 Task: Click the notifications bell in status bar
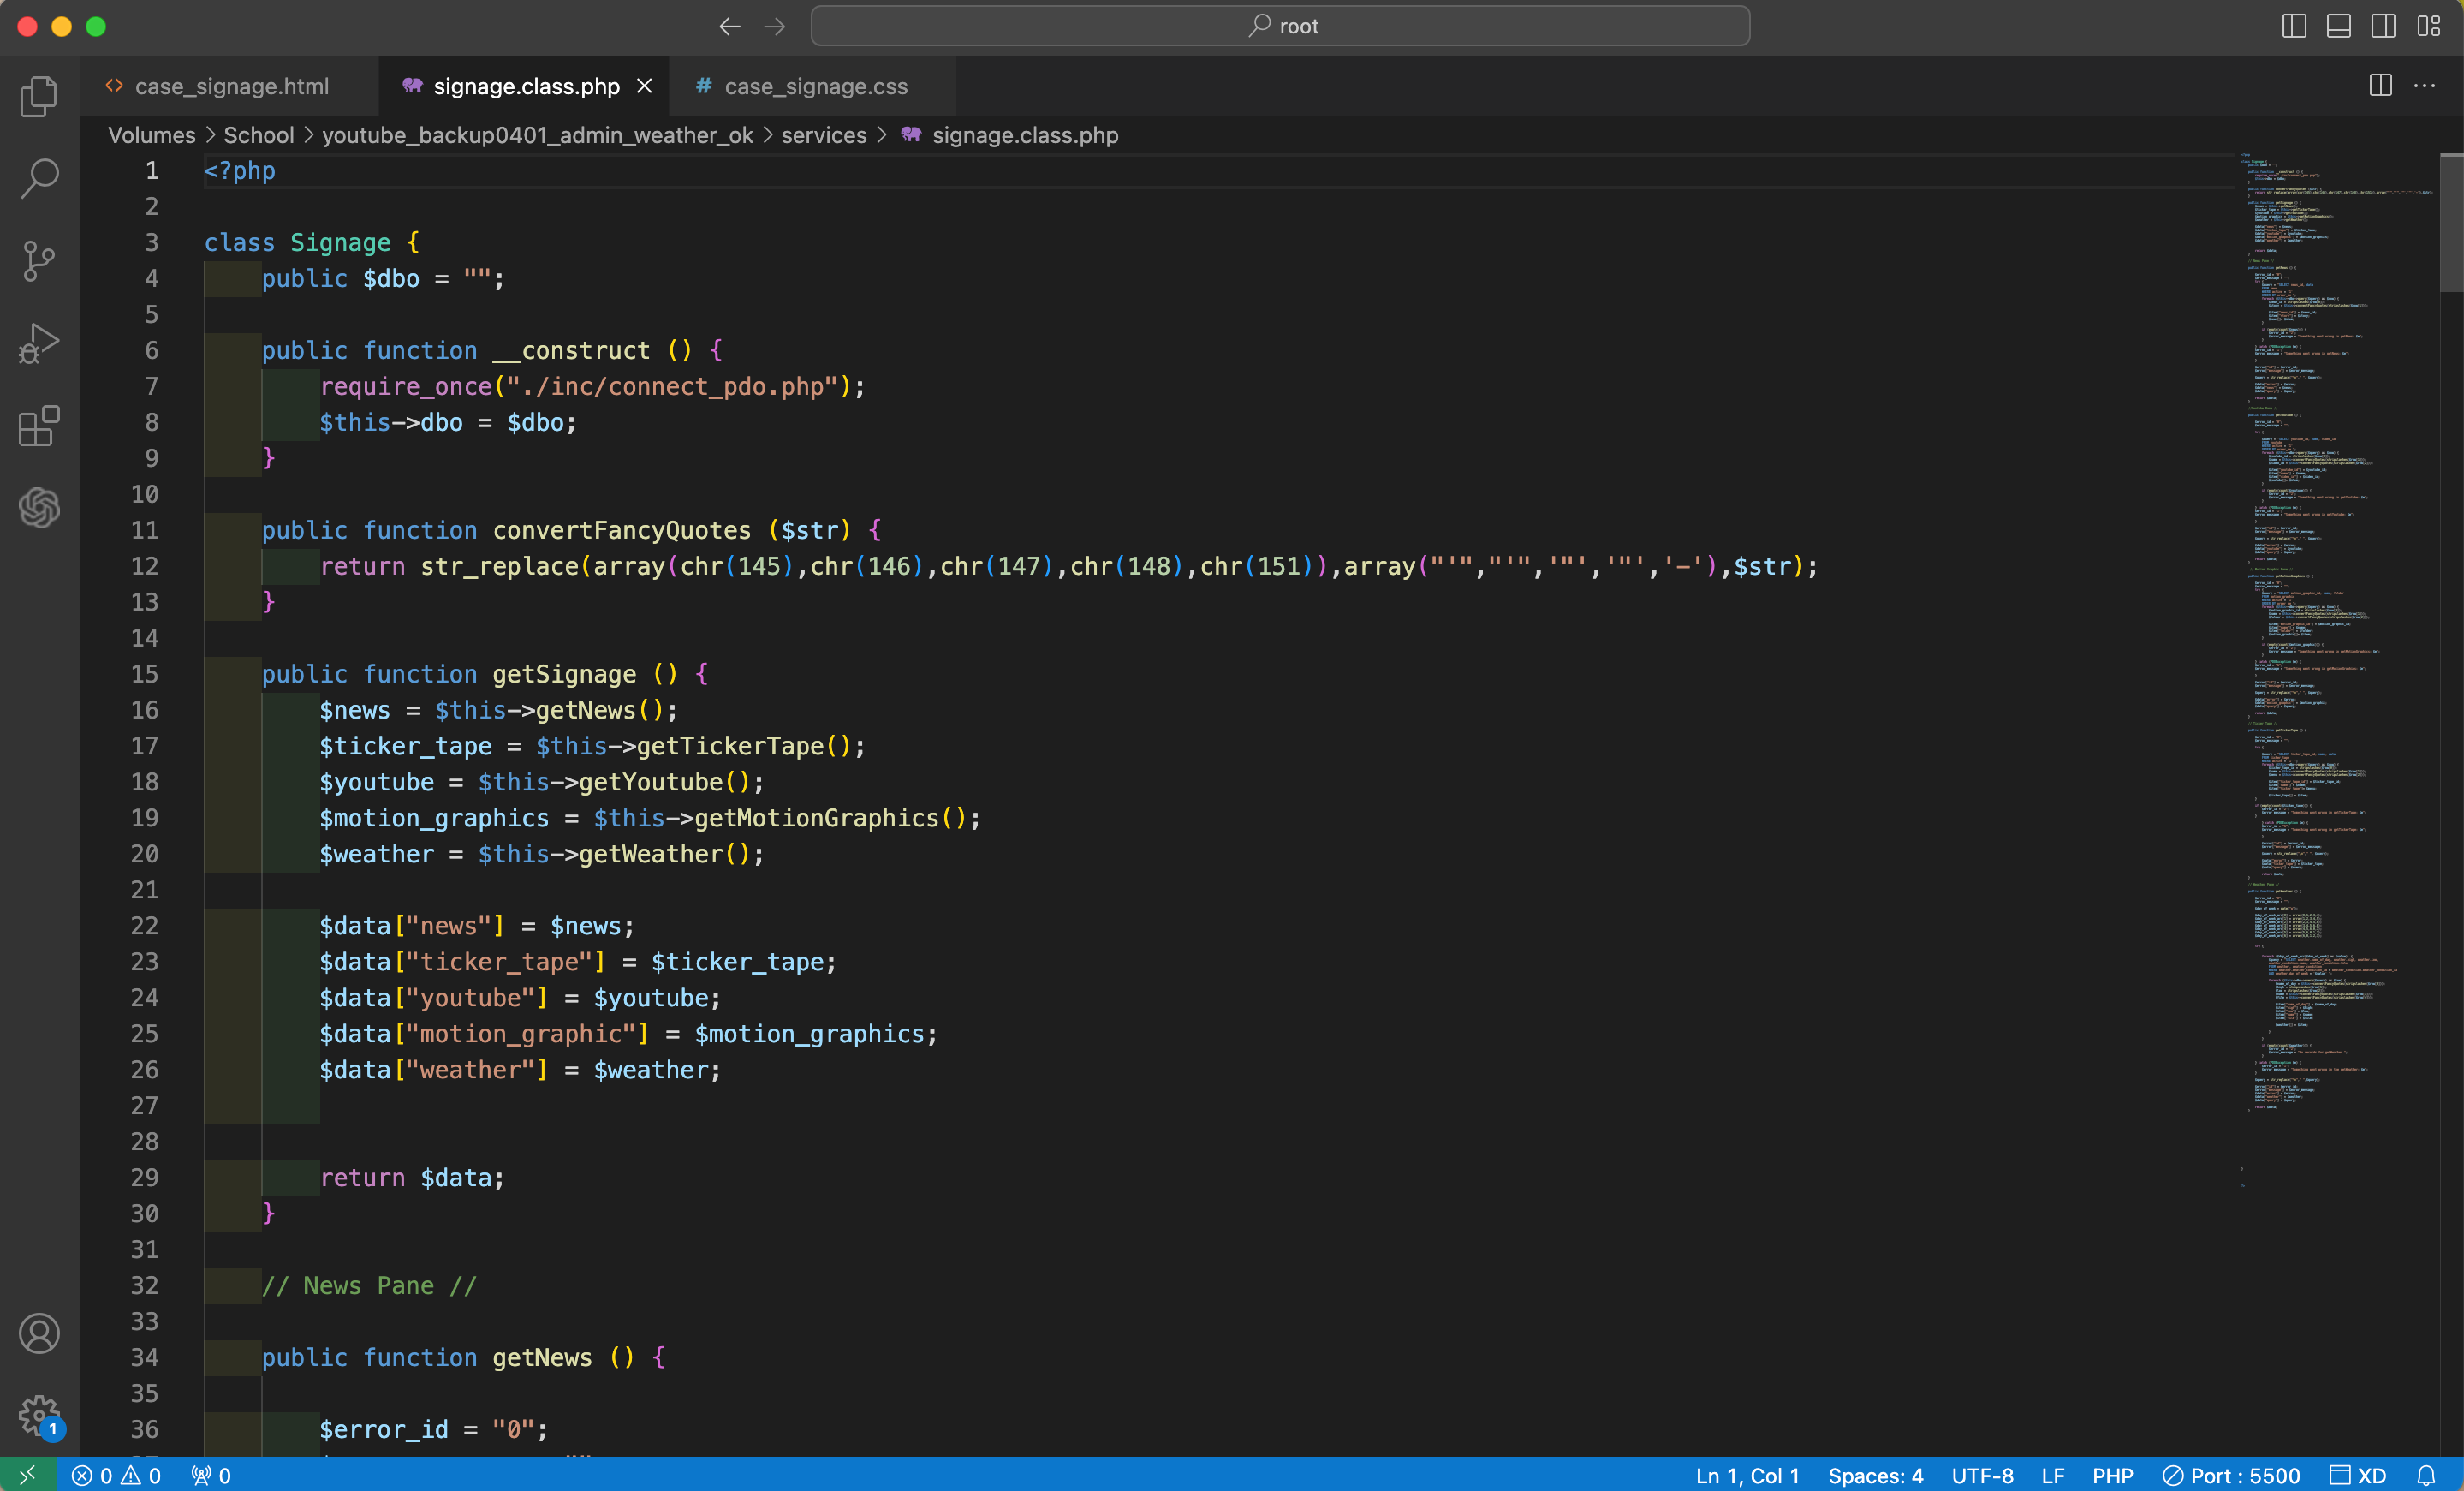(2426, 1475)
